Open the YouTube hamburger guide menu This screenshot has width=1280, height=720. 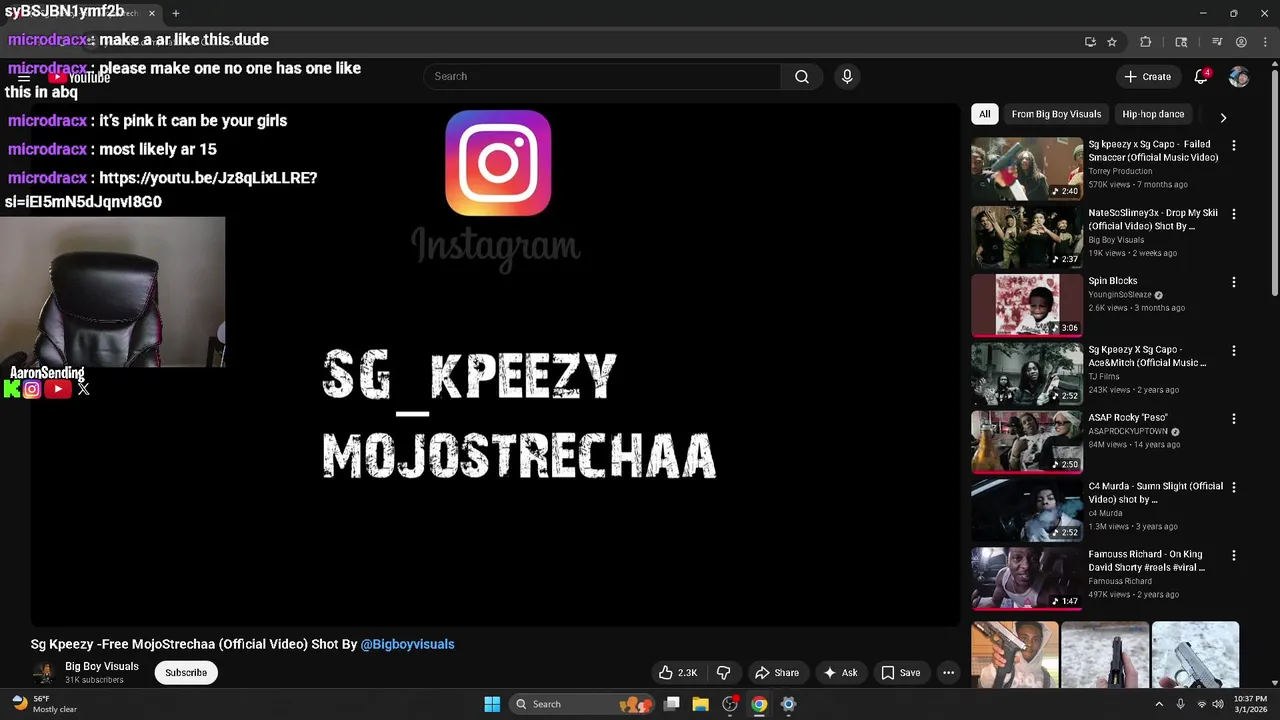coord(24,78)
